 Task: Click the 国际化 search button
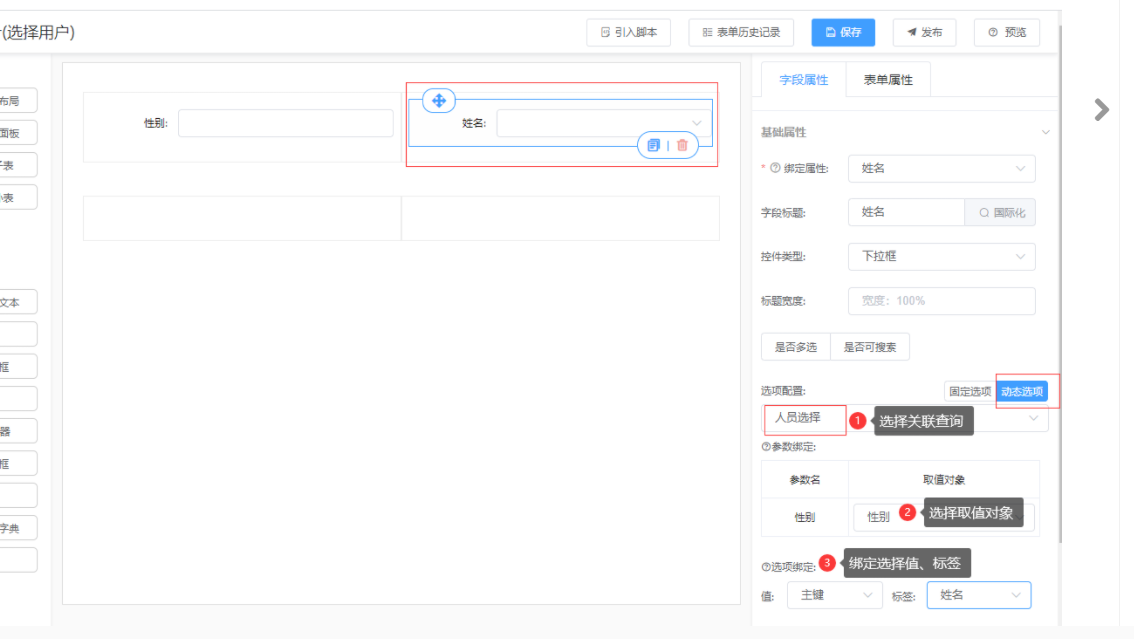coord(1000,213)
